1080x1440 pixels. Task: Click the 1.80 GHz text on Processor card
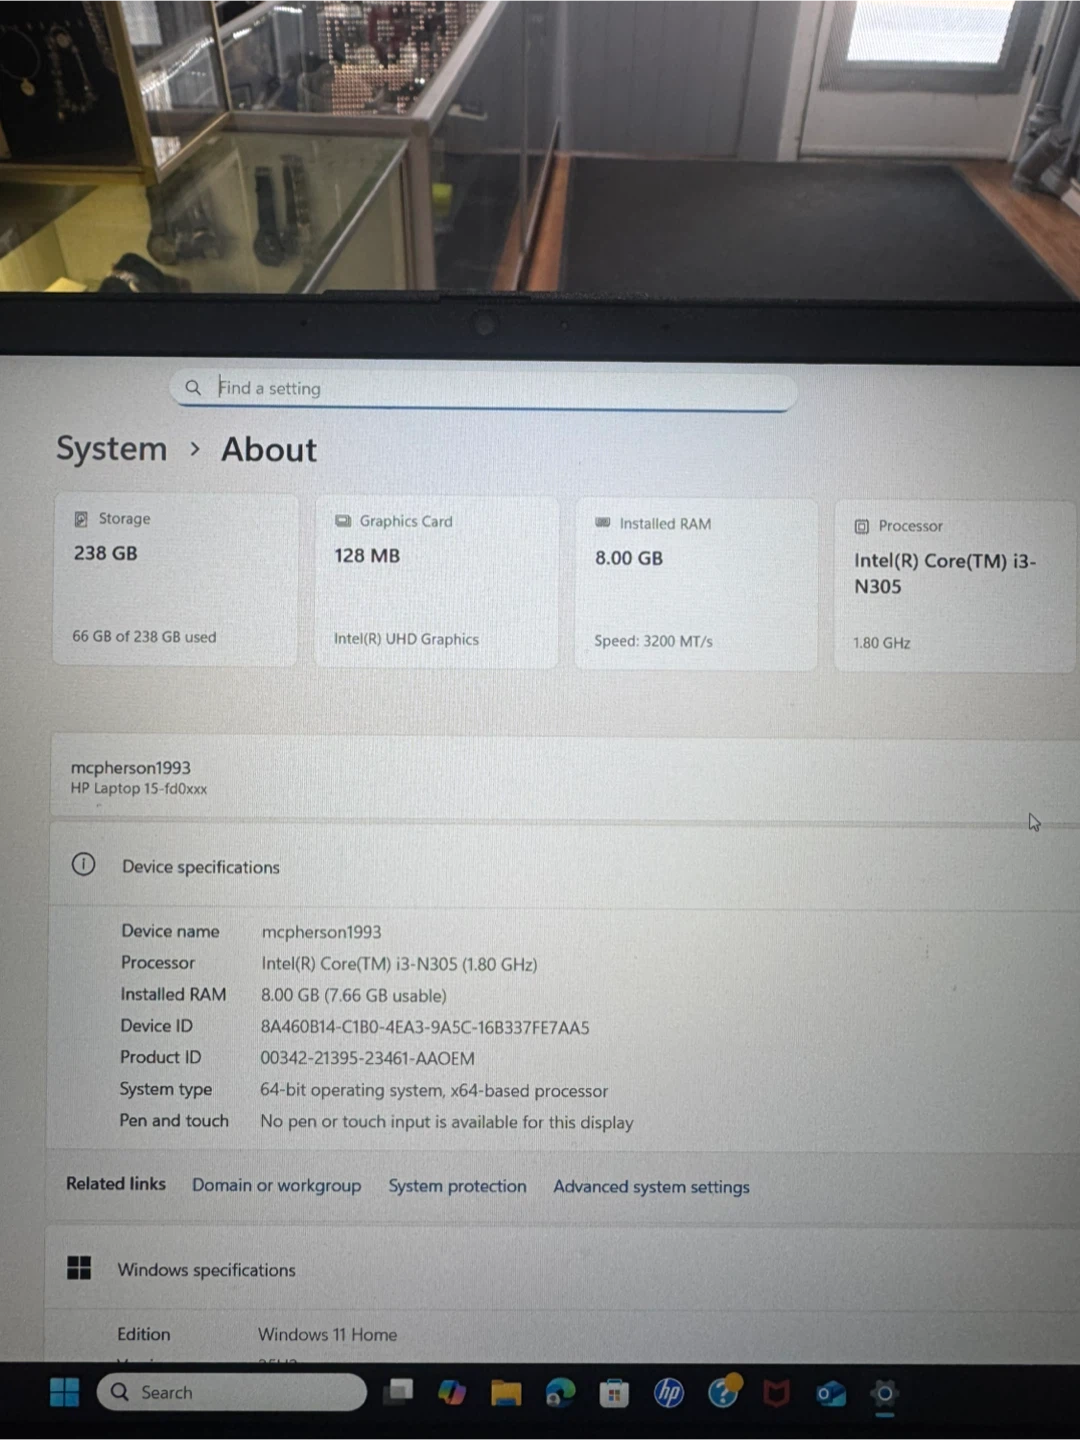[x=882, y=643]
